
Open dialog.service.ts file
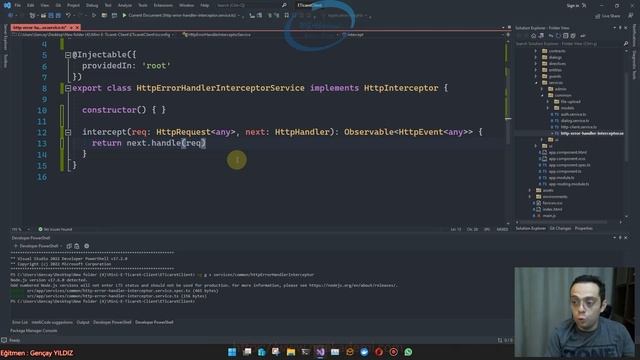point(575,121)
